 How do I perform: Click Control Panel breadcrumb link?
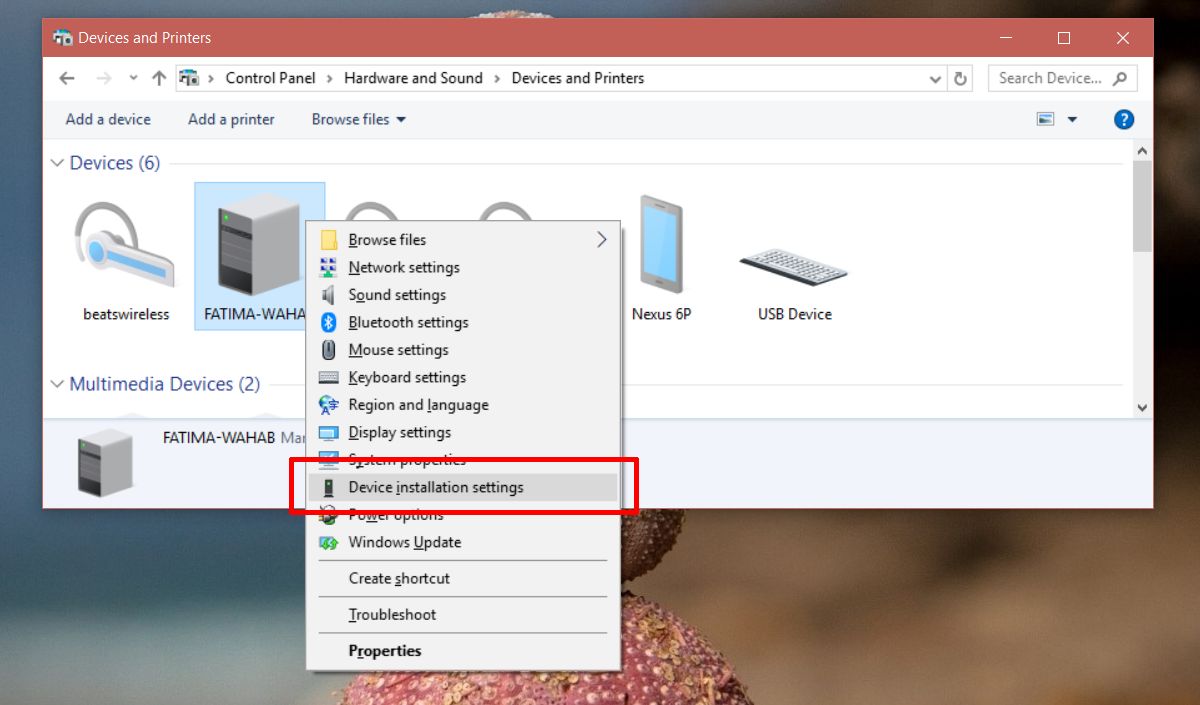tap(270, 78)
